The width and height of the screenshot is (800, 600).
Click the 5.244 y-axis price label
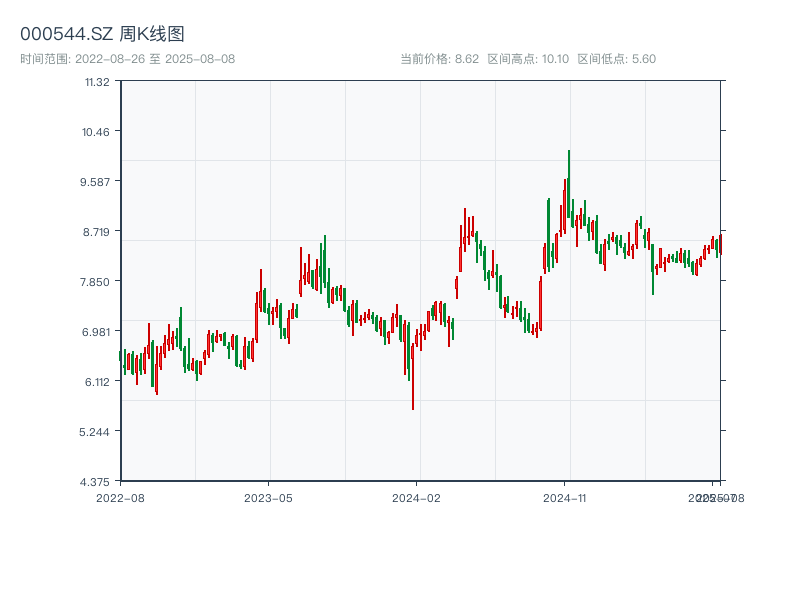point(97,432)
